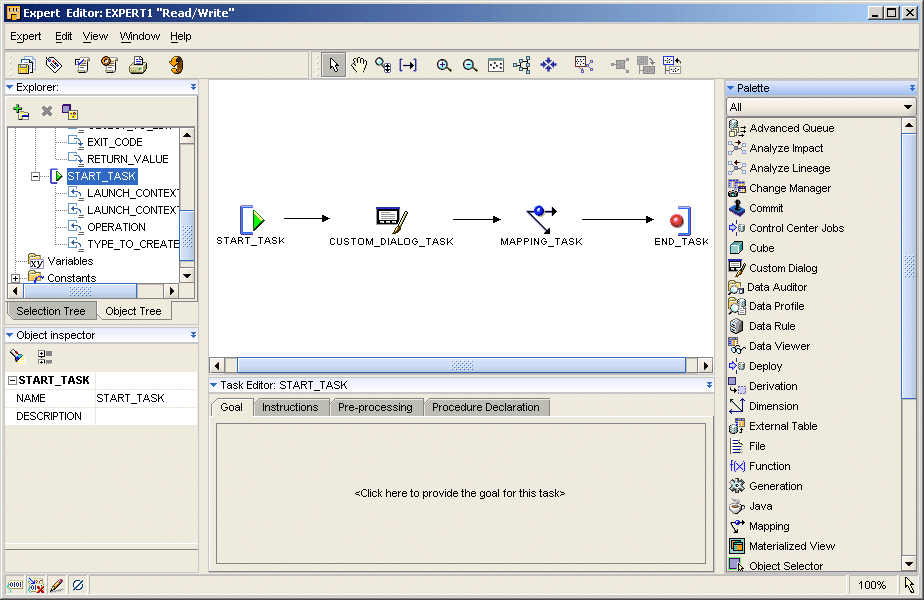Expand the Constants node in the tree
This screenshot has height=600, width=924.
[13, 278]
